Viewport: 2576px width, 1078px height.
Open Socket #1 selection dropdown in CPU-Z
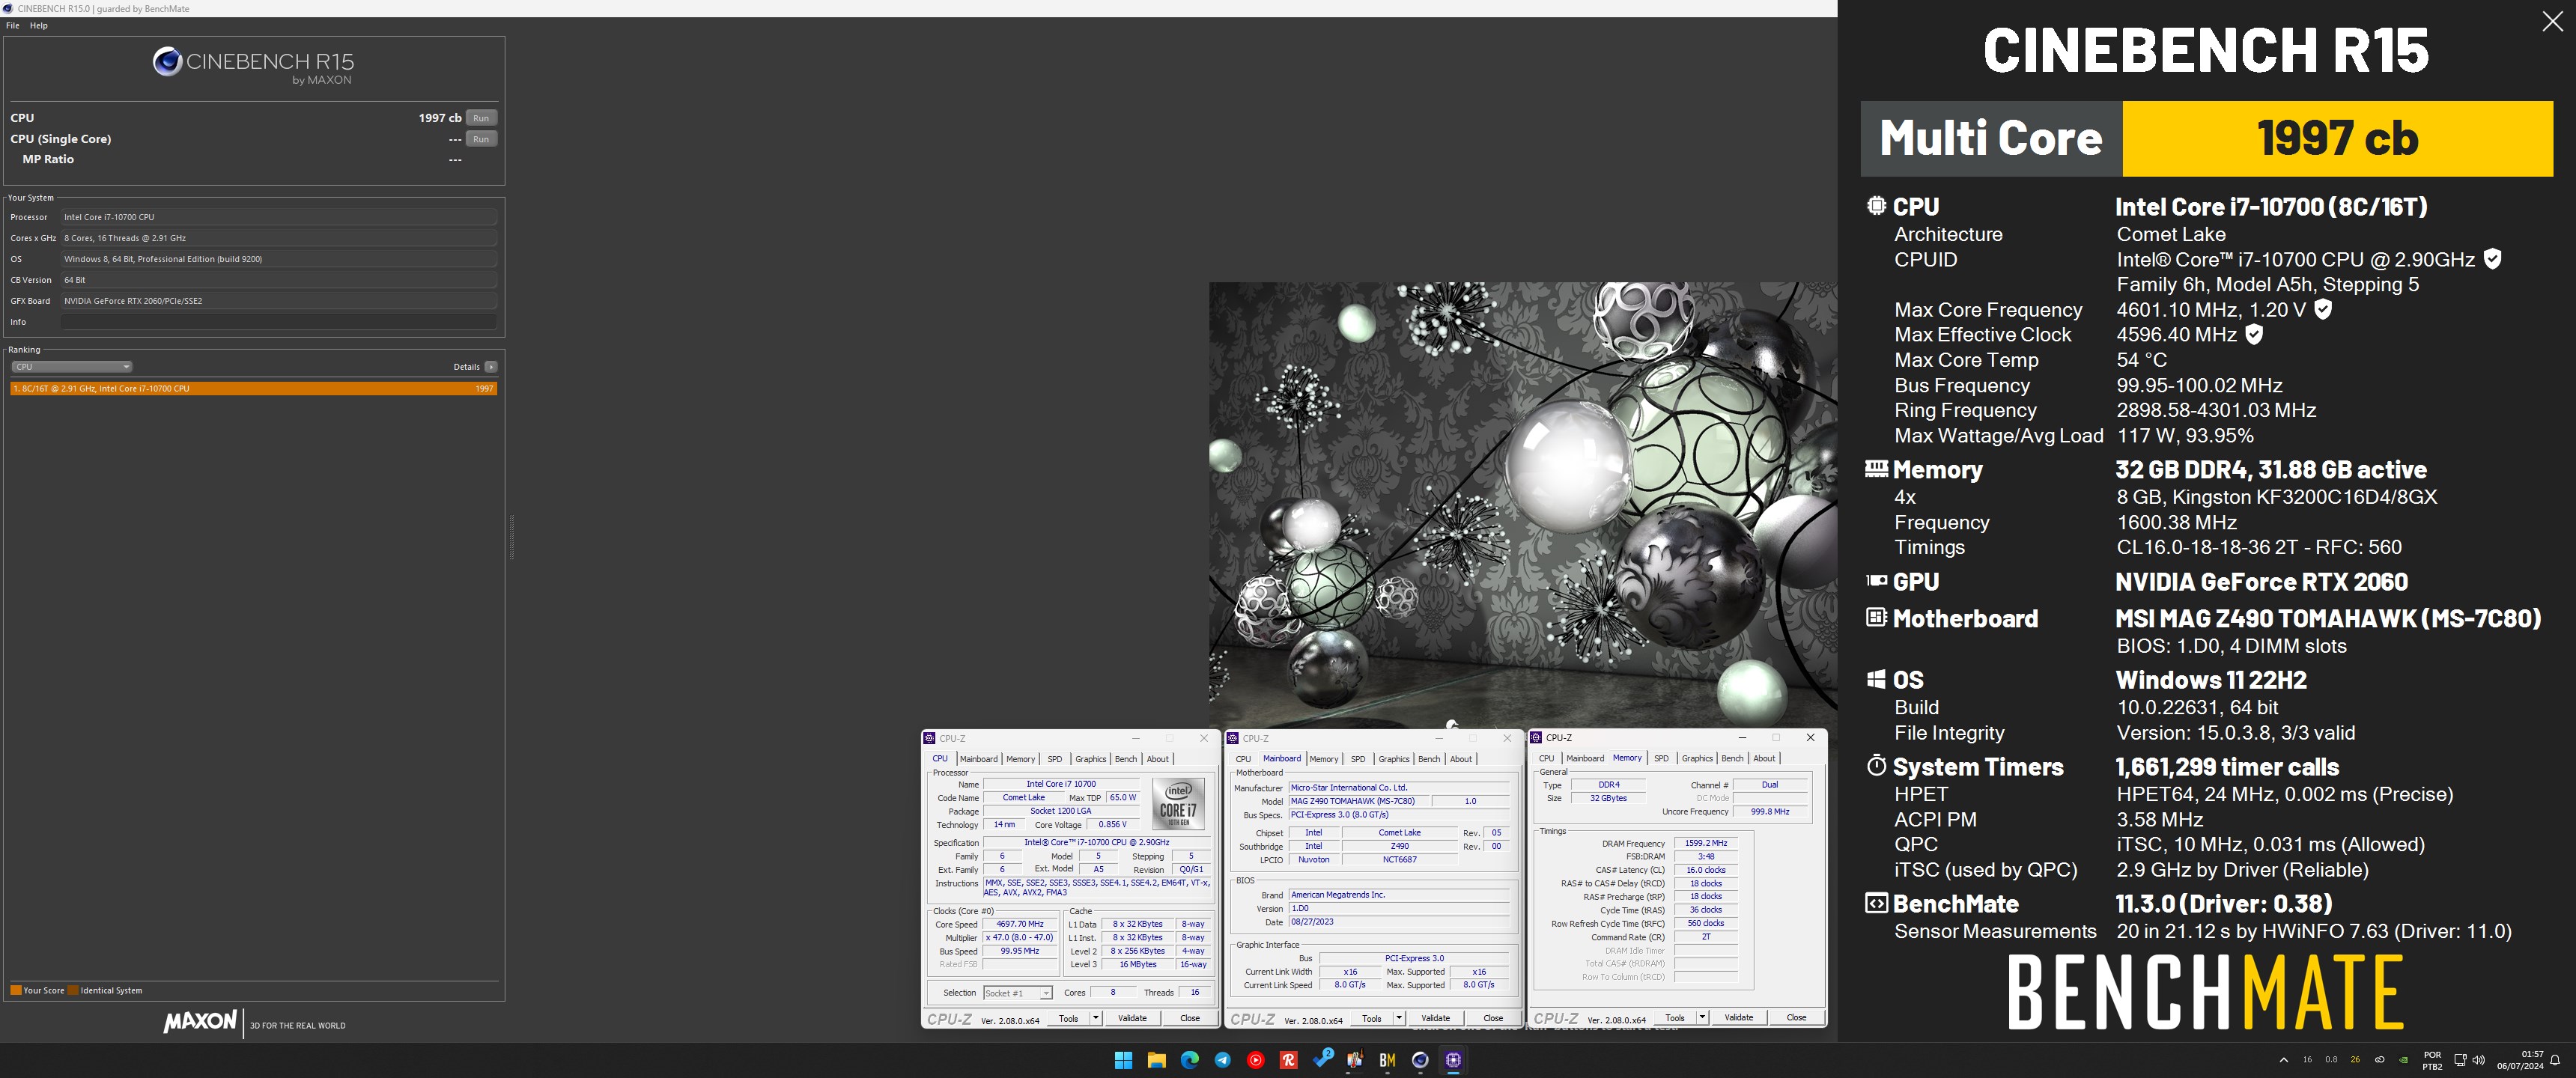(1017, 993)
